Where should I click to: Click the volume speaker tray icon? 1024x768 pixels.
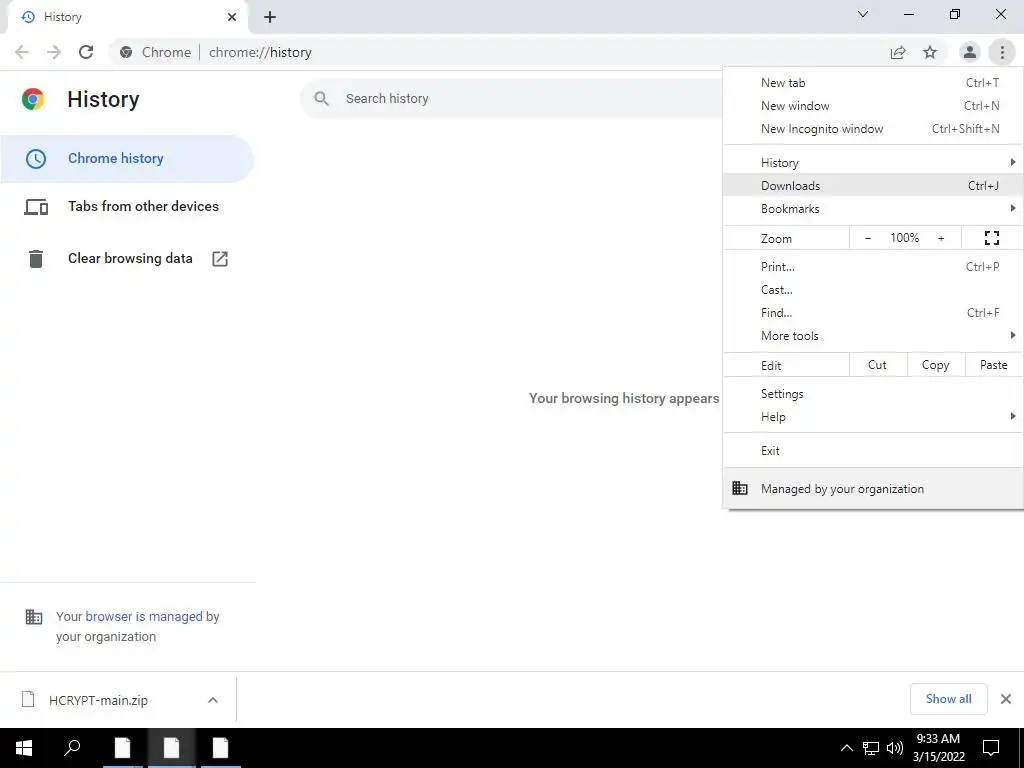point(895,748)
